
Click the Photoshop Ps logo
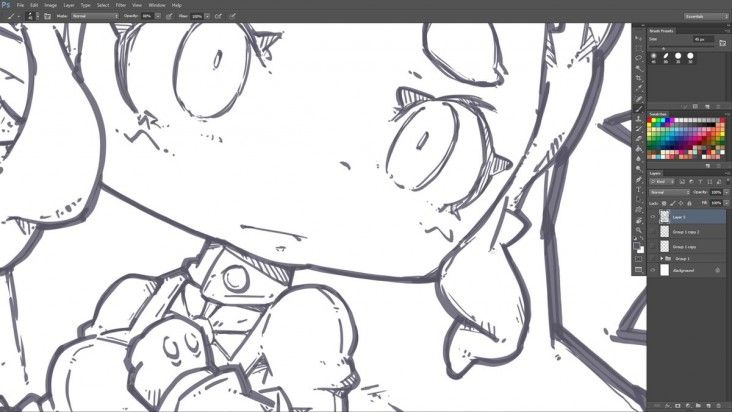tap(6, 5)
